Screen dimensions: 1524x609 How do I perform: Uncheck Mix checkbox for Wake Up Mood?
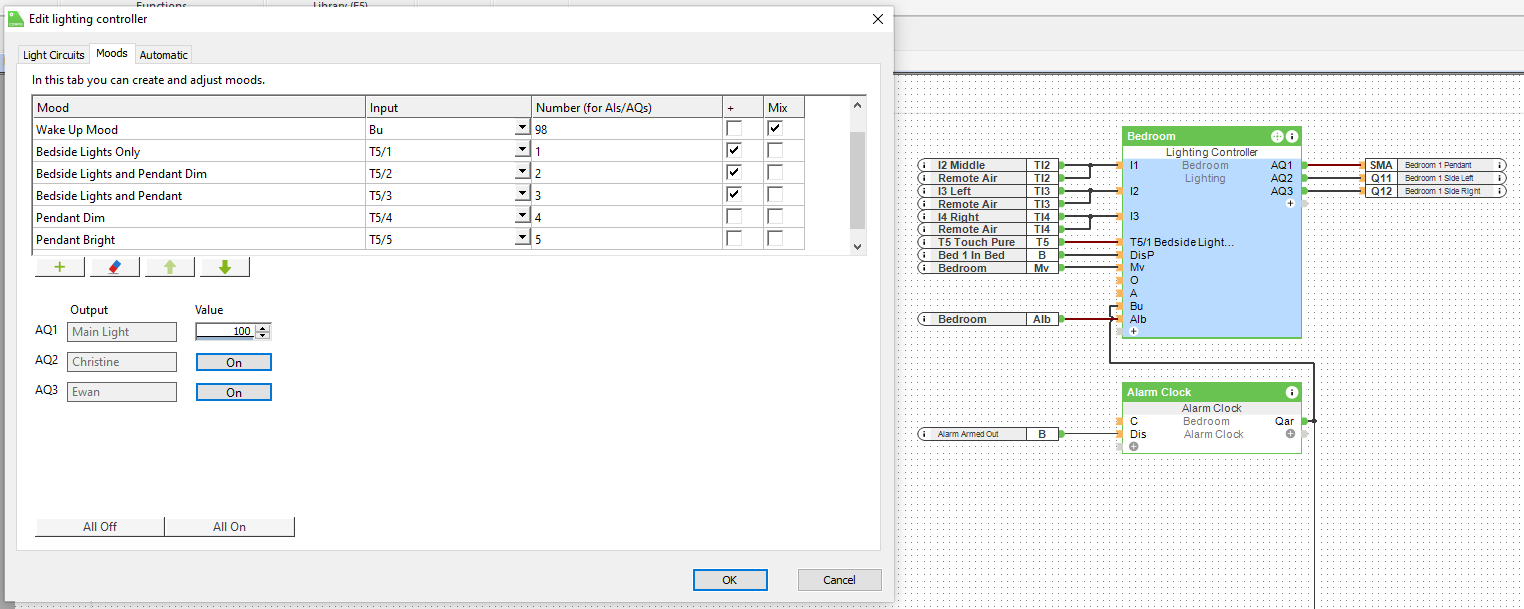(775, 129)
